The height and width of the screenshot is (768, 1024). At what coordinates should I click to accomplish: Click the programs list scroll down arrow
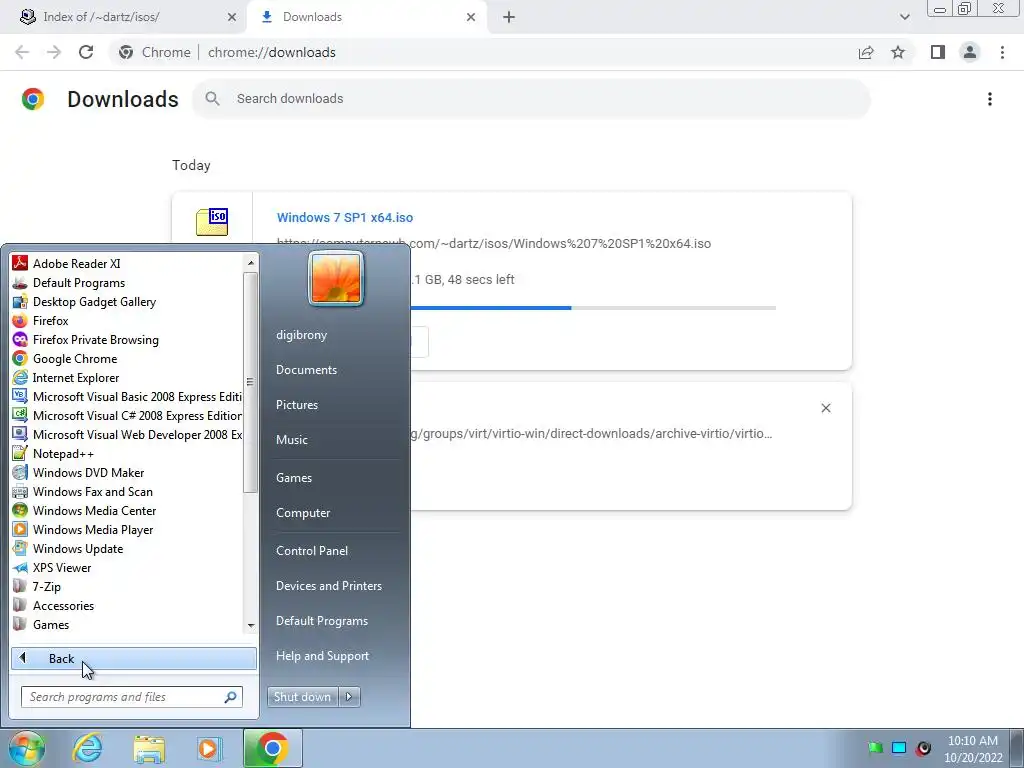click(251, 626)
